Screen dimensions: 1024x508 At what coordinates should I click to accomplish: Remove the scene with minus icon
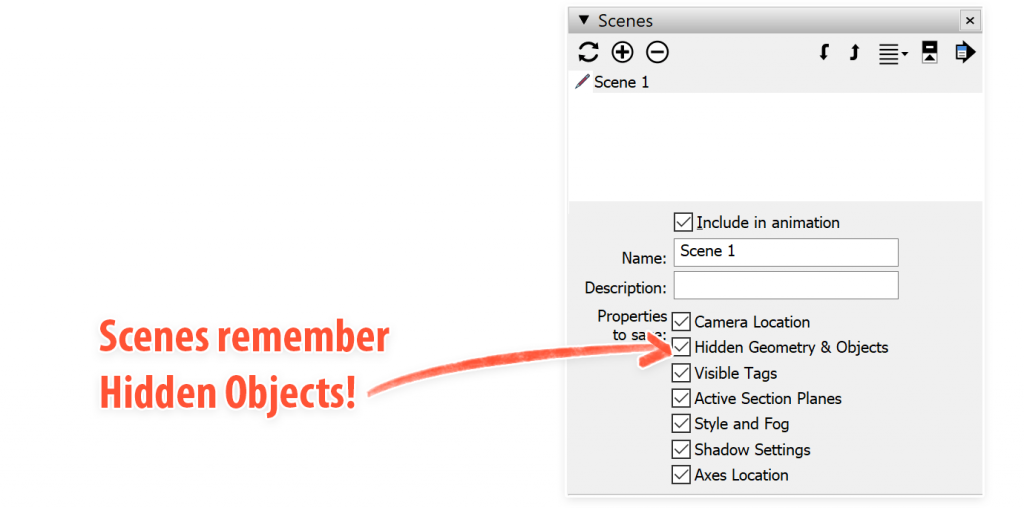657,53
